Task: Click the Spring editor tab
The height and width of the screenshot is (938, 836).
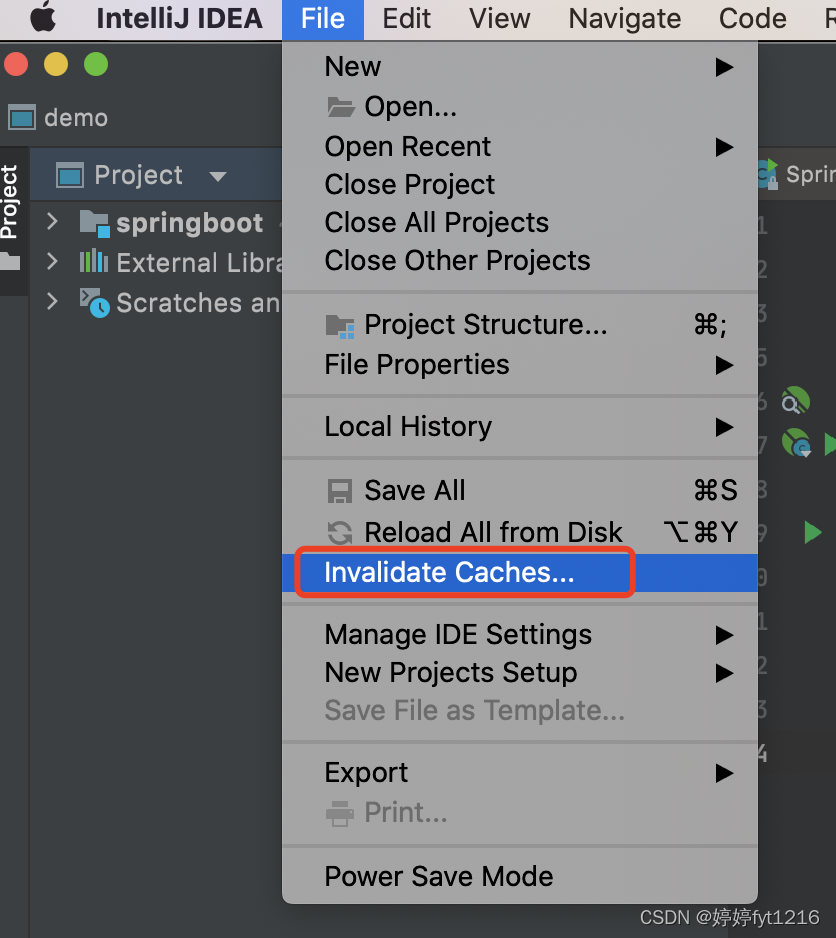Action: tap(797, 174)
